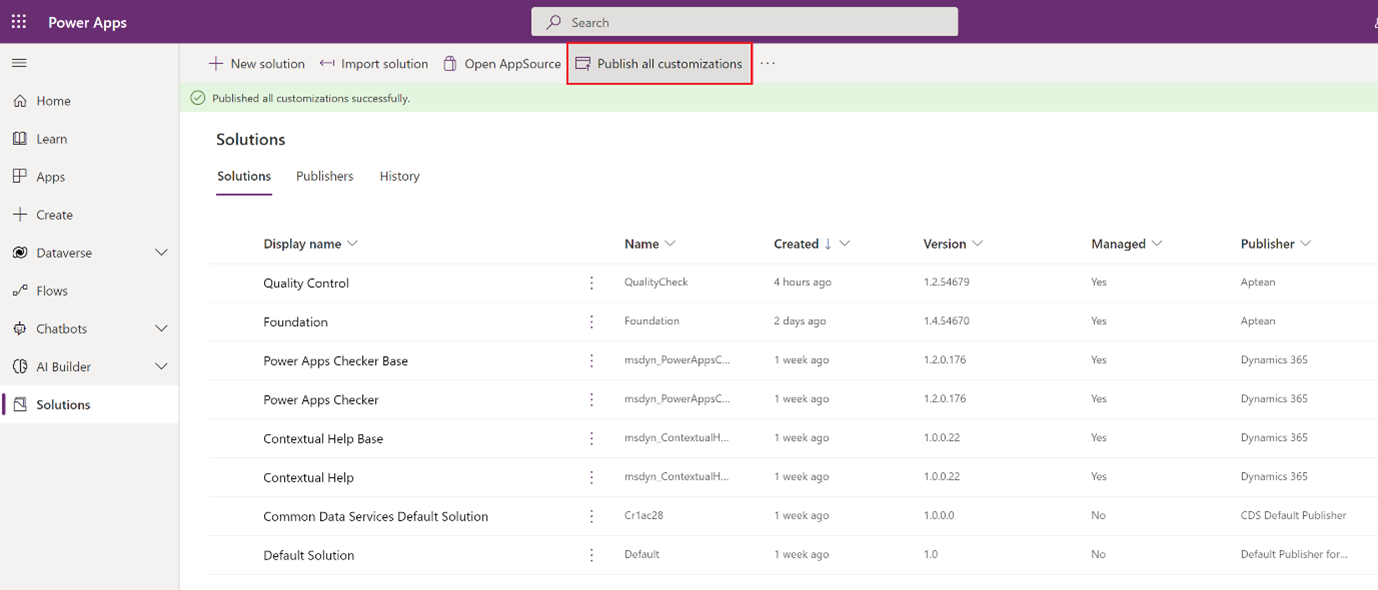Image resolution: width=1378 pixels, height=590 pixels.
Task: Open the Learn section
Action: (51, 139)
